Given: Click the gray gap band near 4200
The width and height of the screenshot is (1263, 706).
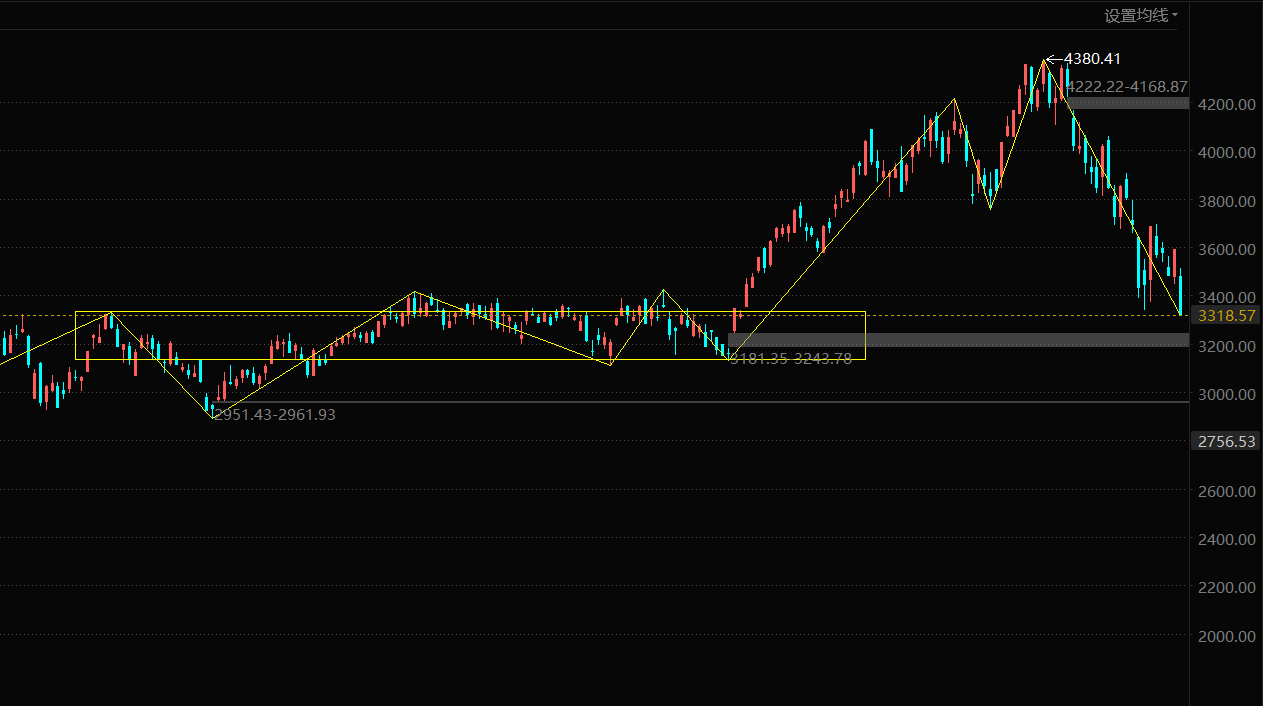Looking at the screenshot, I should (1127, 102).
